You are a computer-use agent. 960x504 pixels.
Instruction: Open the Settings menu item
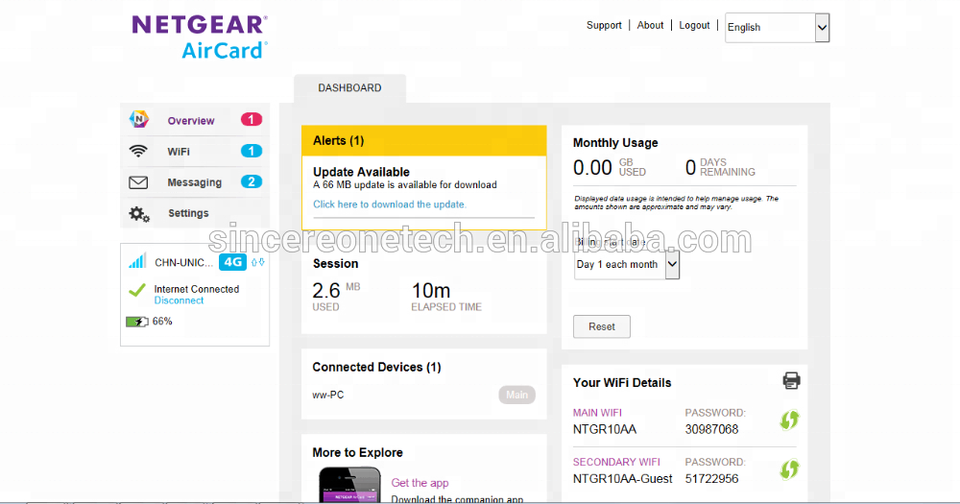195,213
